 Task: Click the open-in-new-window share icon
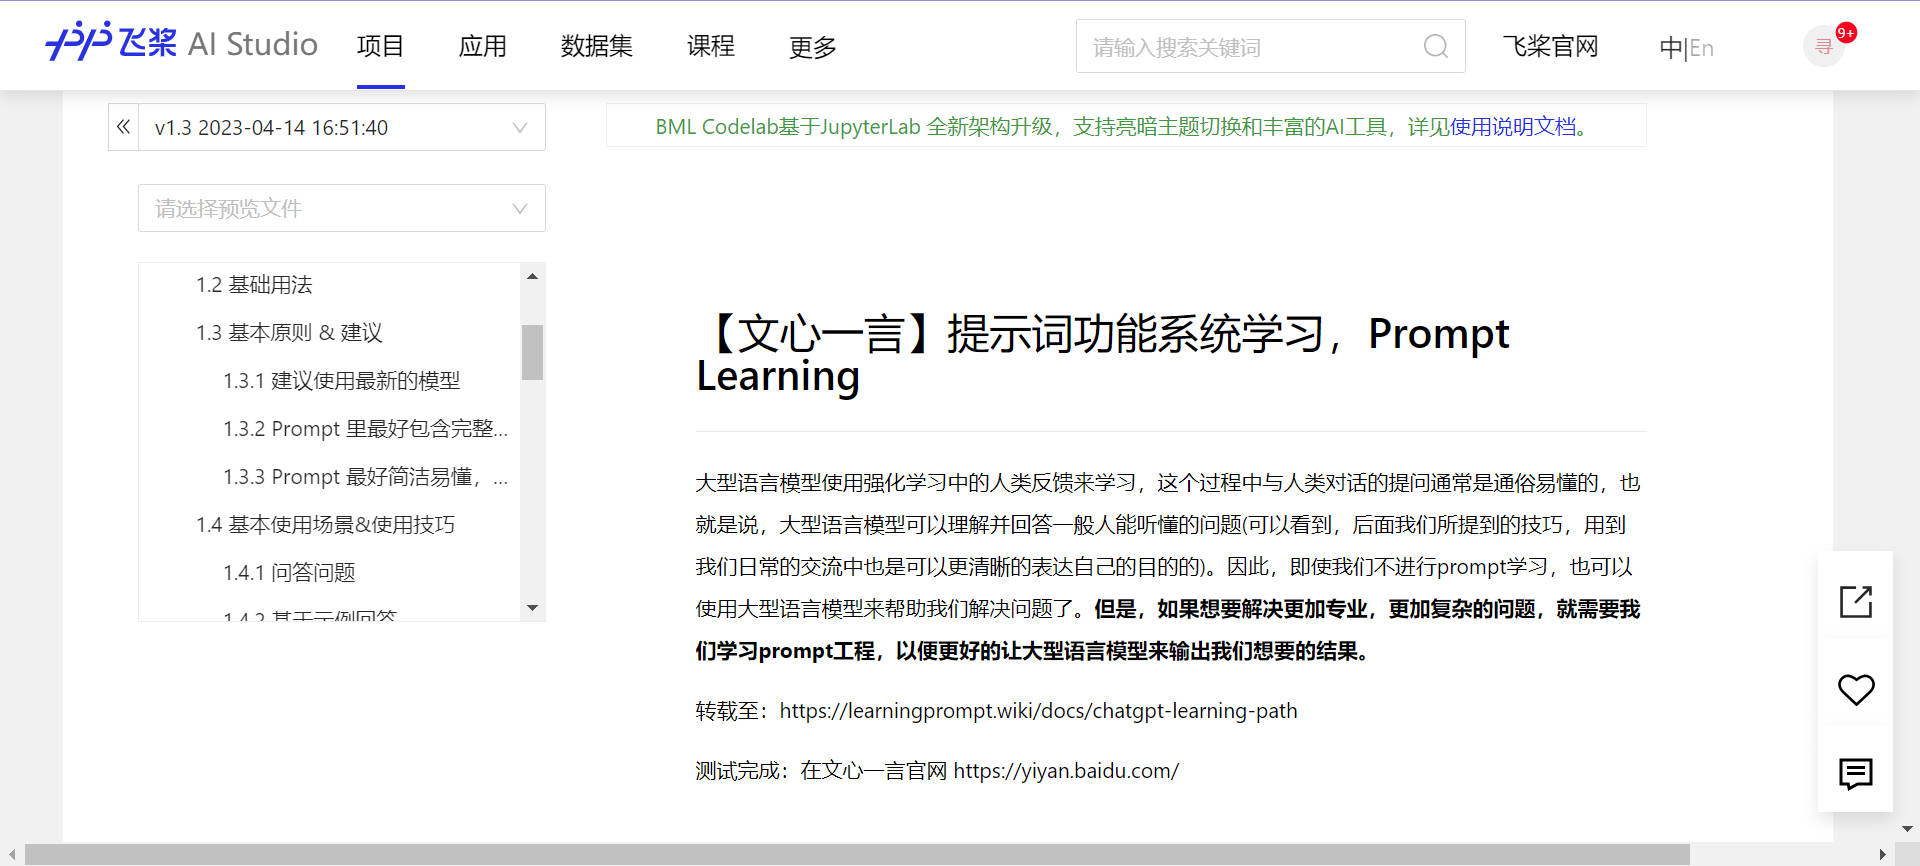tap(1856, 601)
